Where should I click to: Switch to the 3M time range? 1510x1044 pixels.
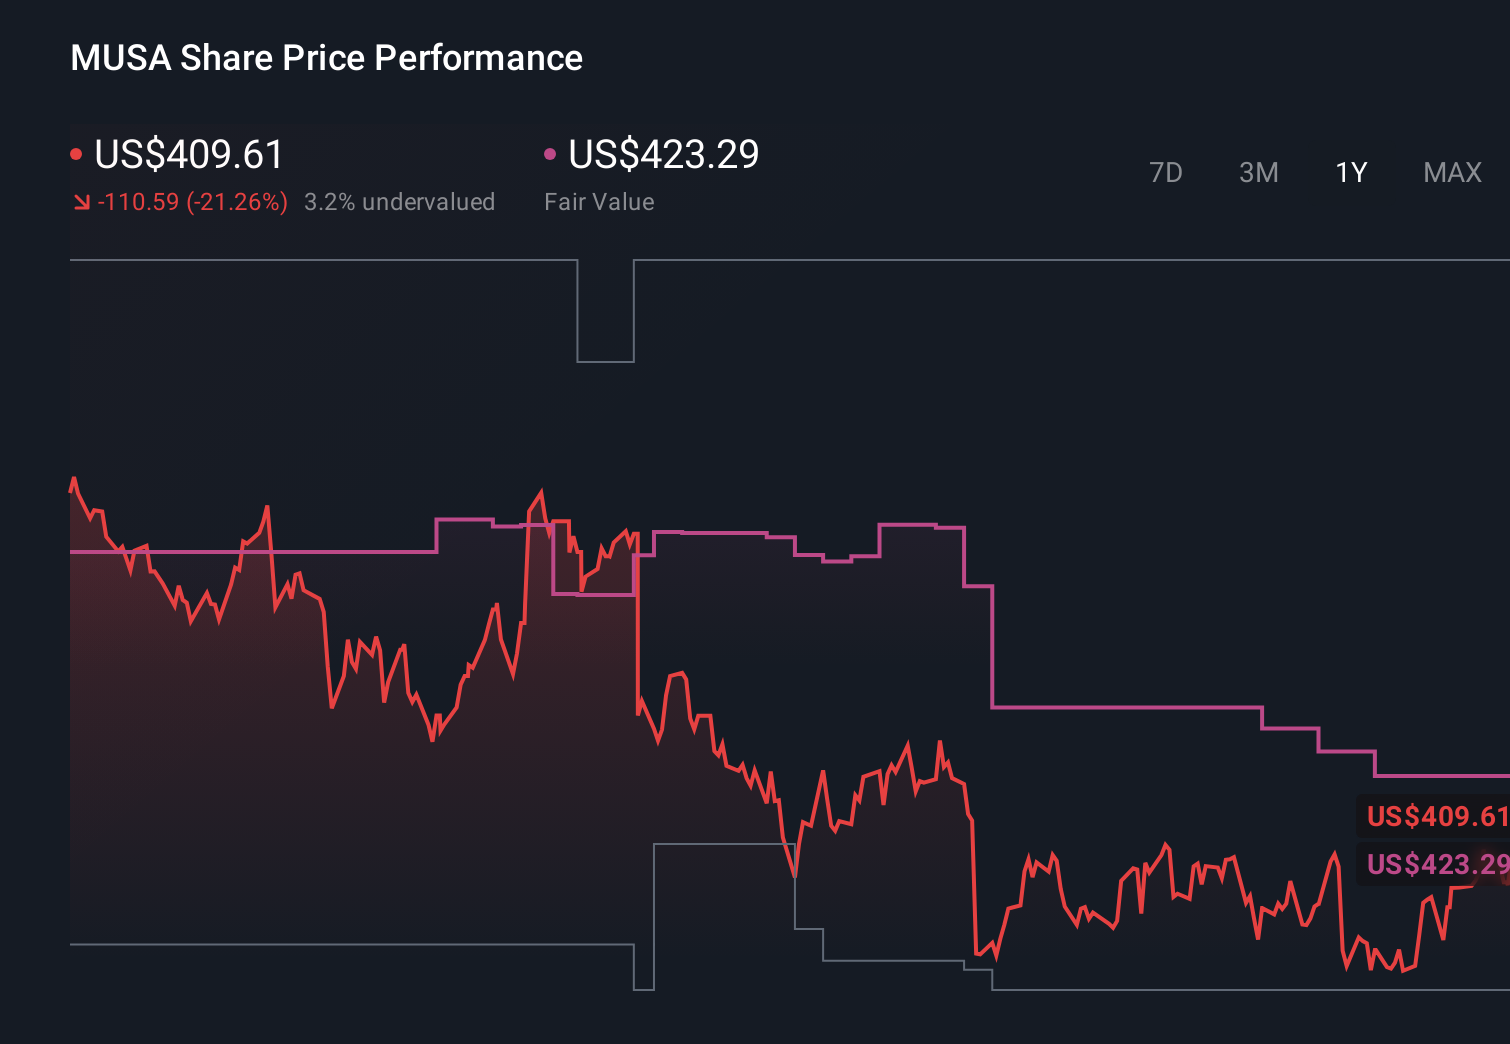1258,172
